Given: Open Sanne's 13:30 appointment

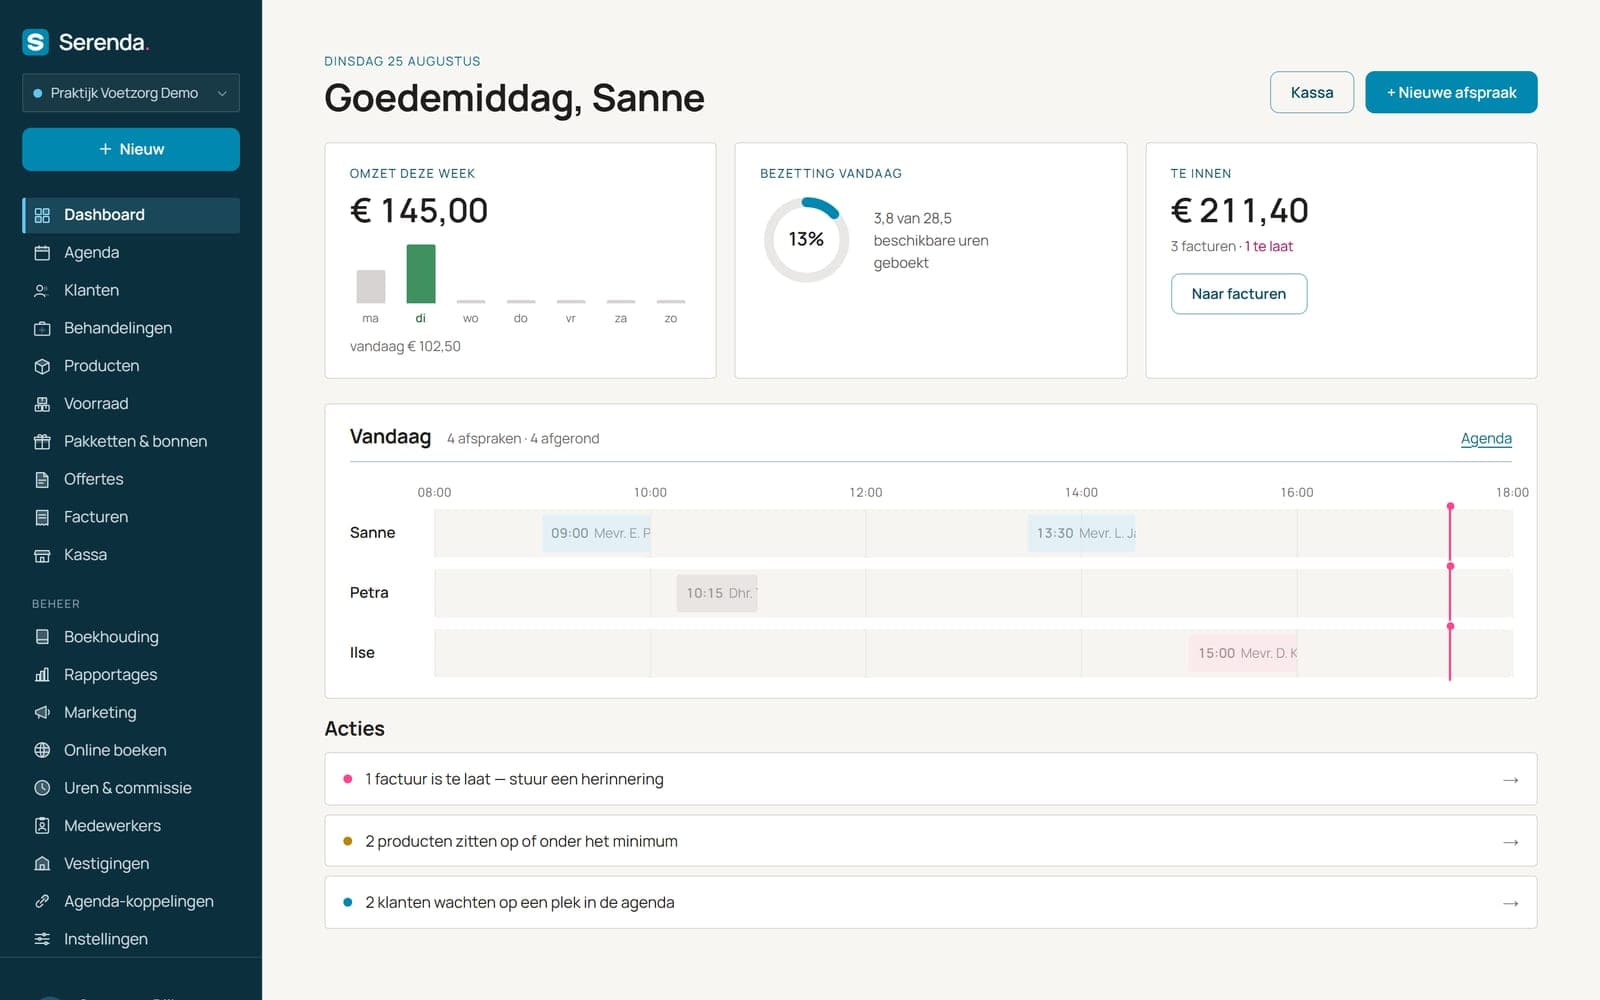Looking at the screenshot, I should coord(1082,533).
